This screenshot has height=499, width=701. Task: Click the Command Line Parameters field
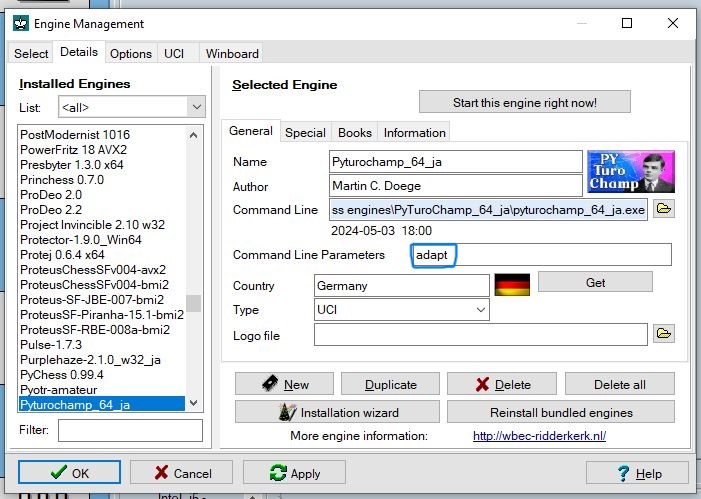(x=541, y=254)
